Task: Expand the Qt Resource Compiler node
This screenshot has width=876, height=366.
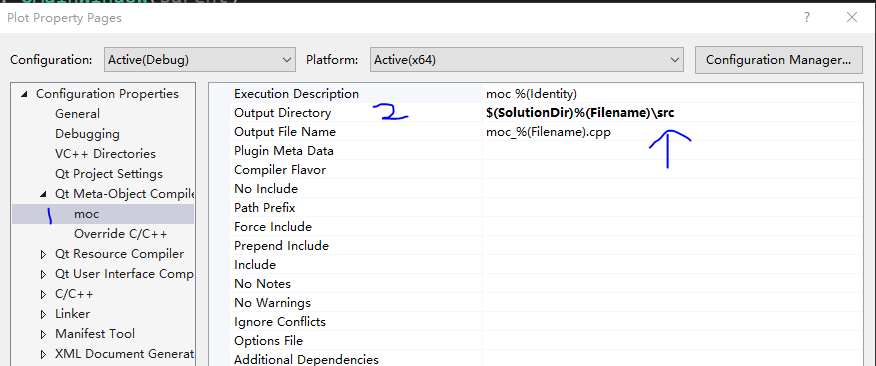Action: click(44, 254)
